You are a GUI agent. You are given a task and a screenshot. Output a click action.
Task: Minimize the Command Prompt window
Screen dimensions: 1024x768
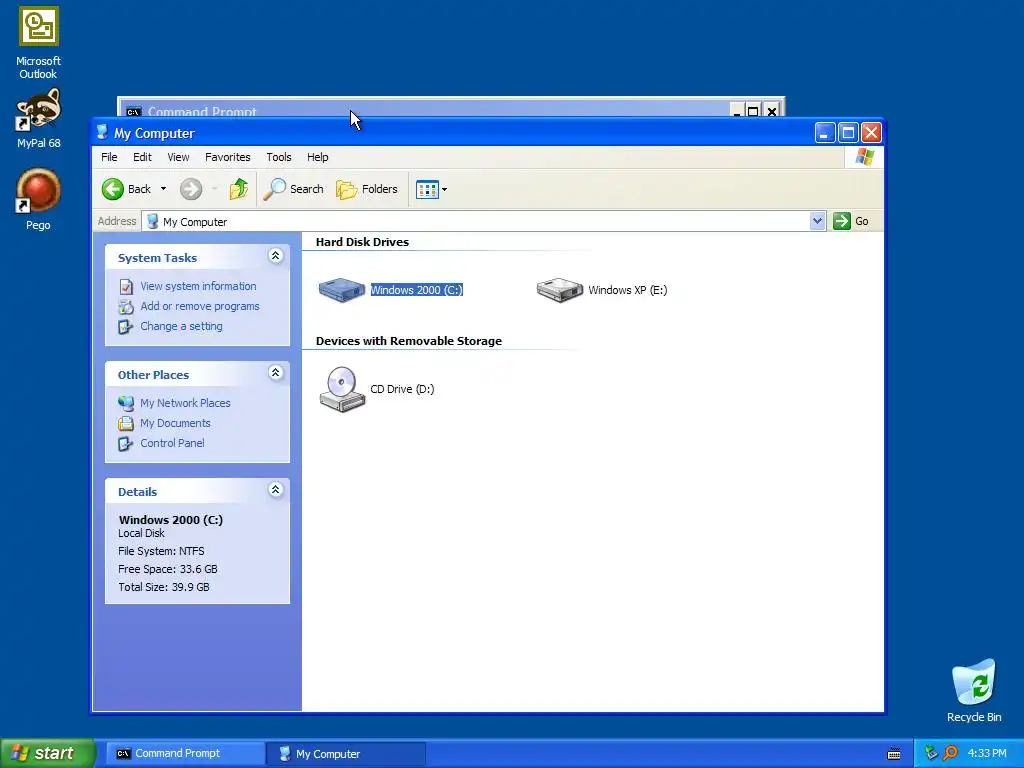click(737, 111)
